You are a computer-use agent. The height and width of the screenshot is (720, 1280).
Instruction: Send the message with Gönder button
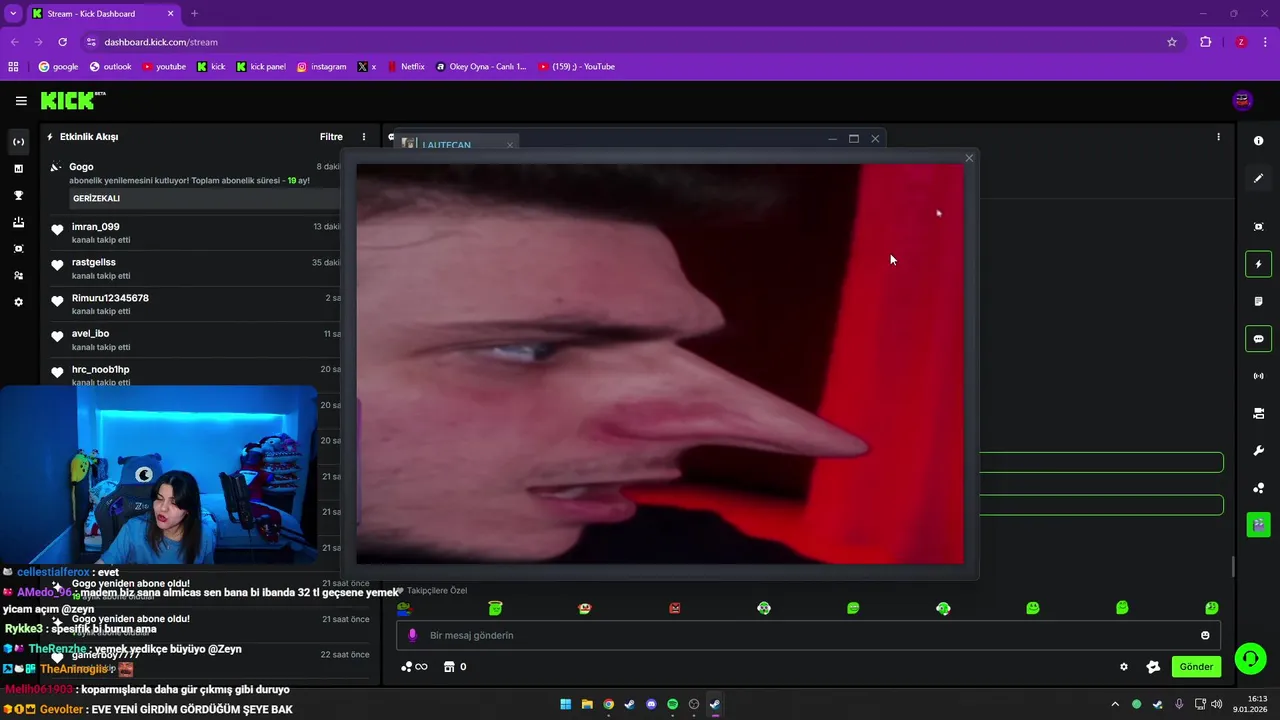[1196, 667]
